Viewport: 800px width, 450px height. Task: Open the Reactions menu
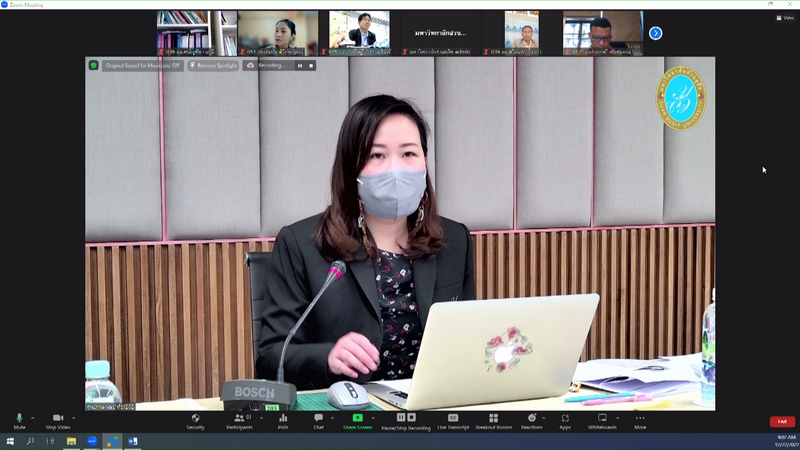point(532,421)
